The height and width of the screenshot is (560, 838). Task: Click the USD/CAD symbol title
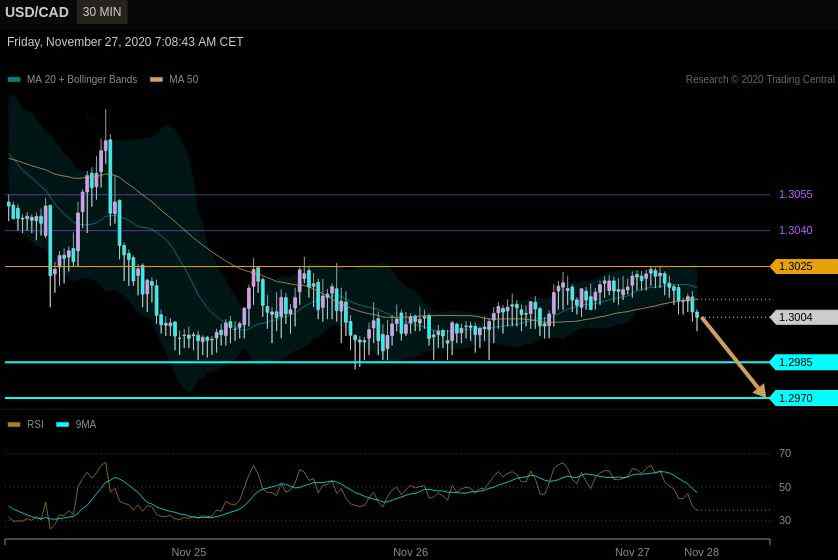point(37,12)
